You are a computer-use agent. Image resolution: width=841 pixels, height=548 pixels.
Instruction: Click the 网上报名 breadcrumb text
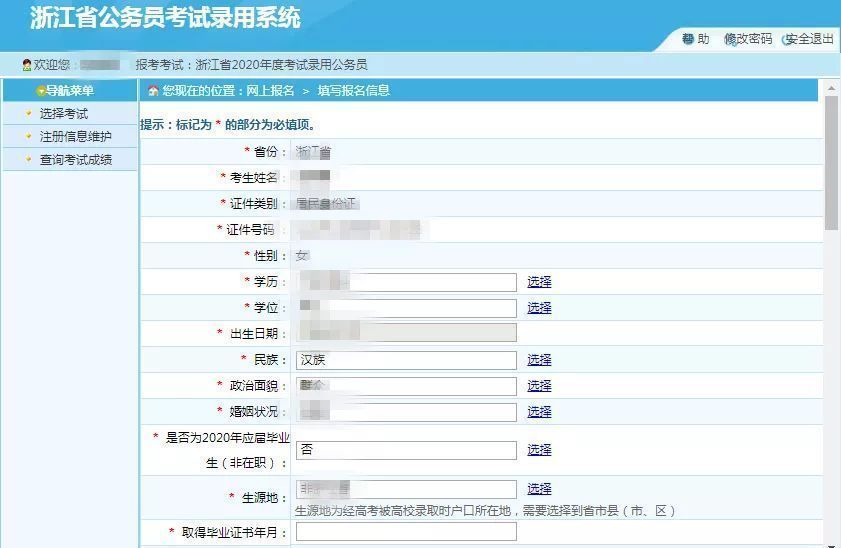(270, 91)
